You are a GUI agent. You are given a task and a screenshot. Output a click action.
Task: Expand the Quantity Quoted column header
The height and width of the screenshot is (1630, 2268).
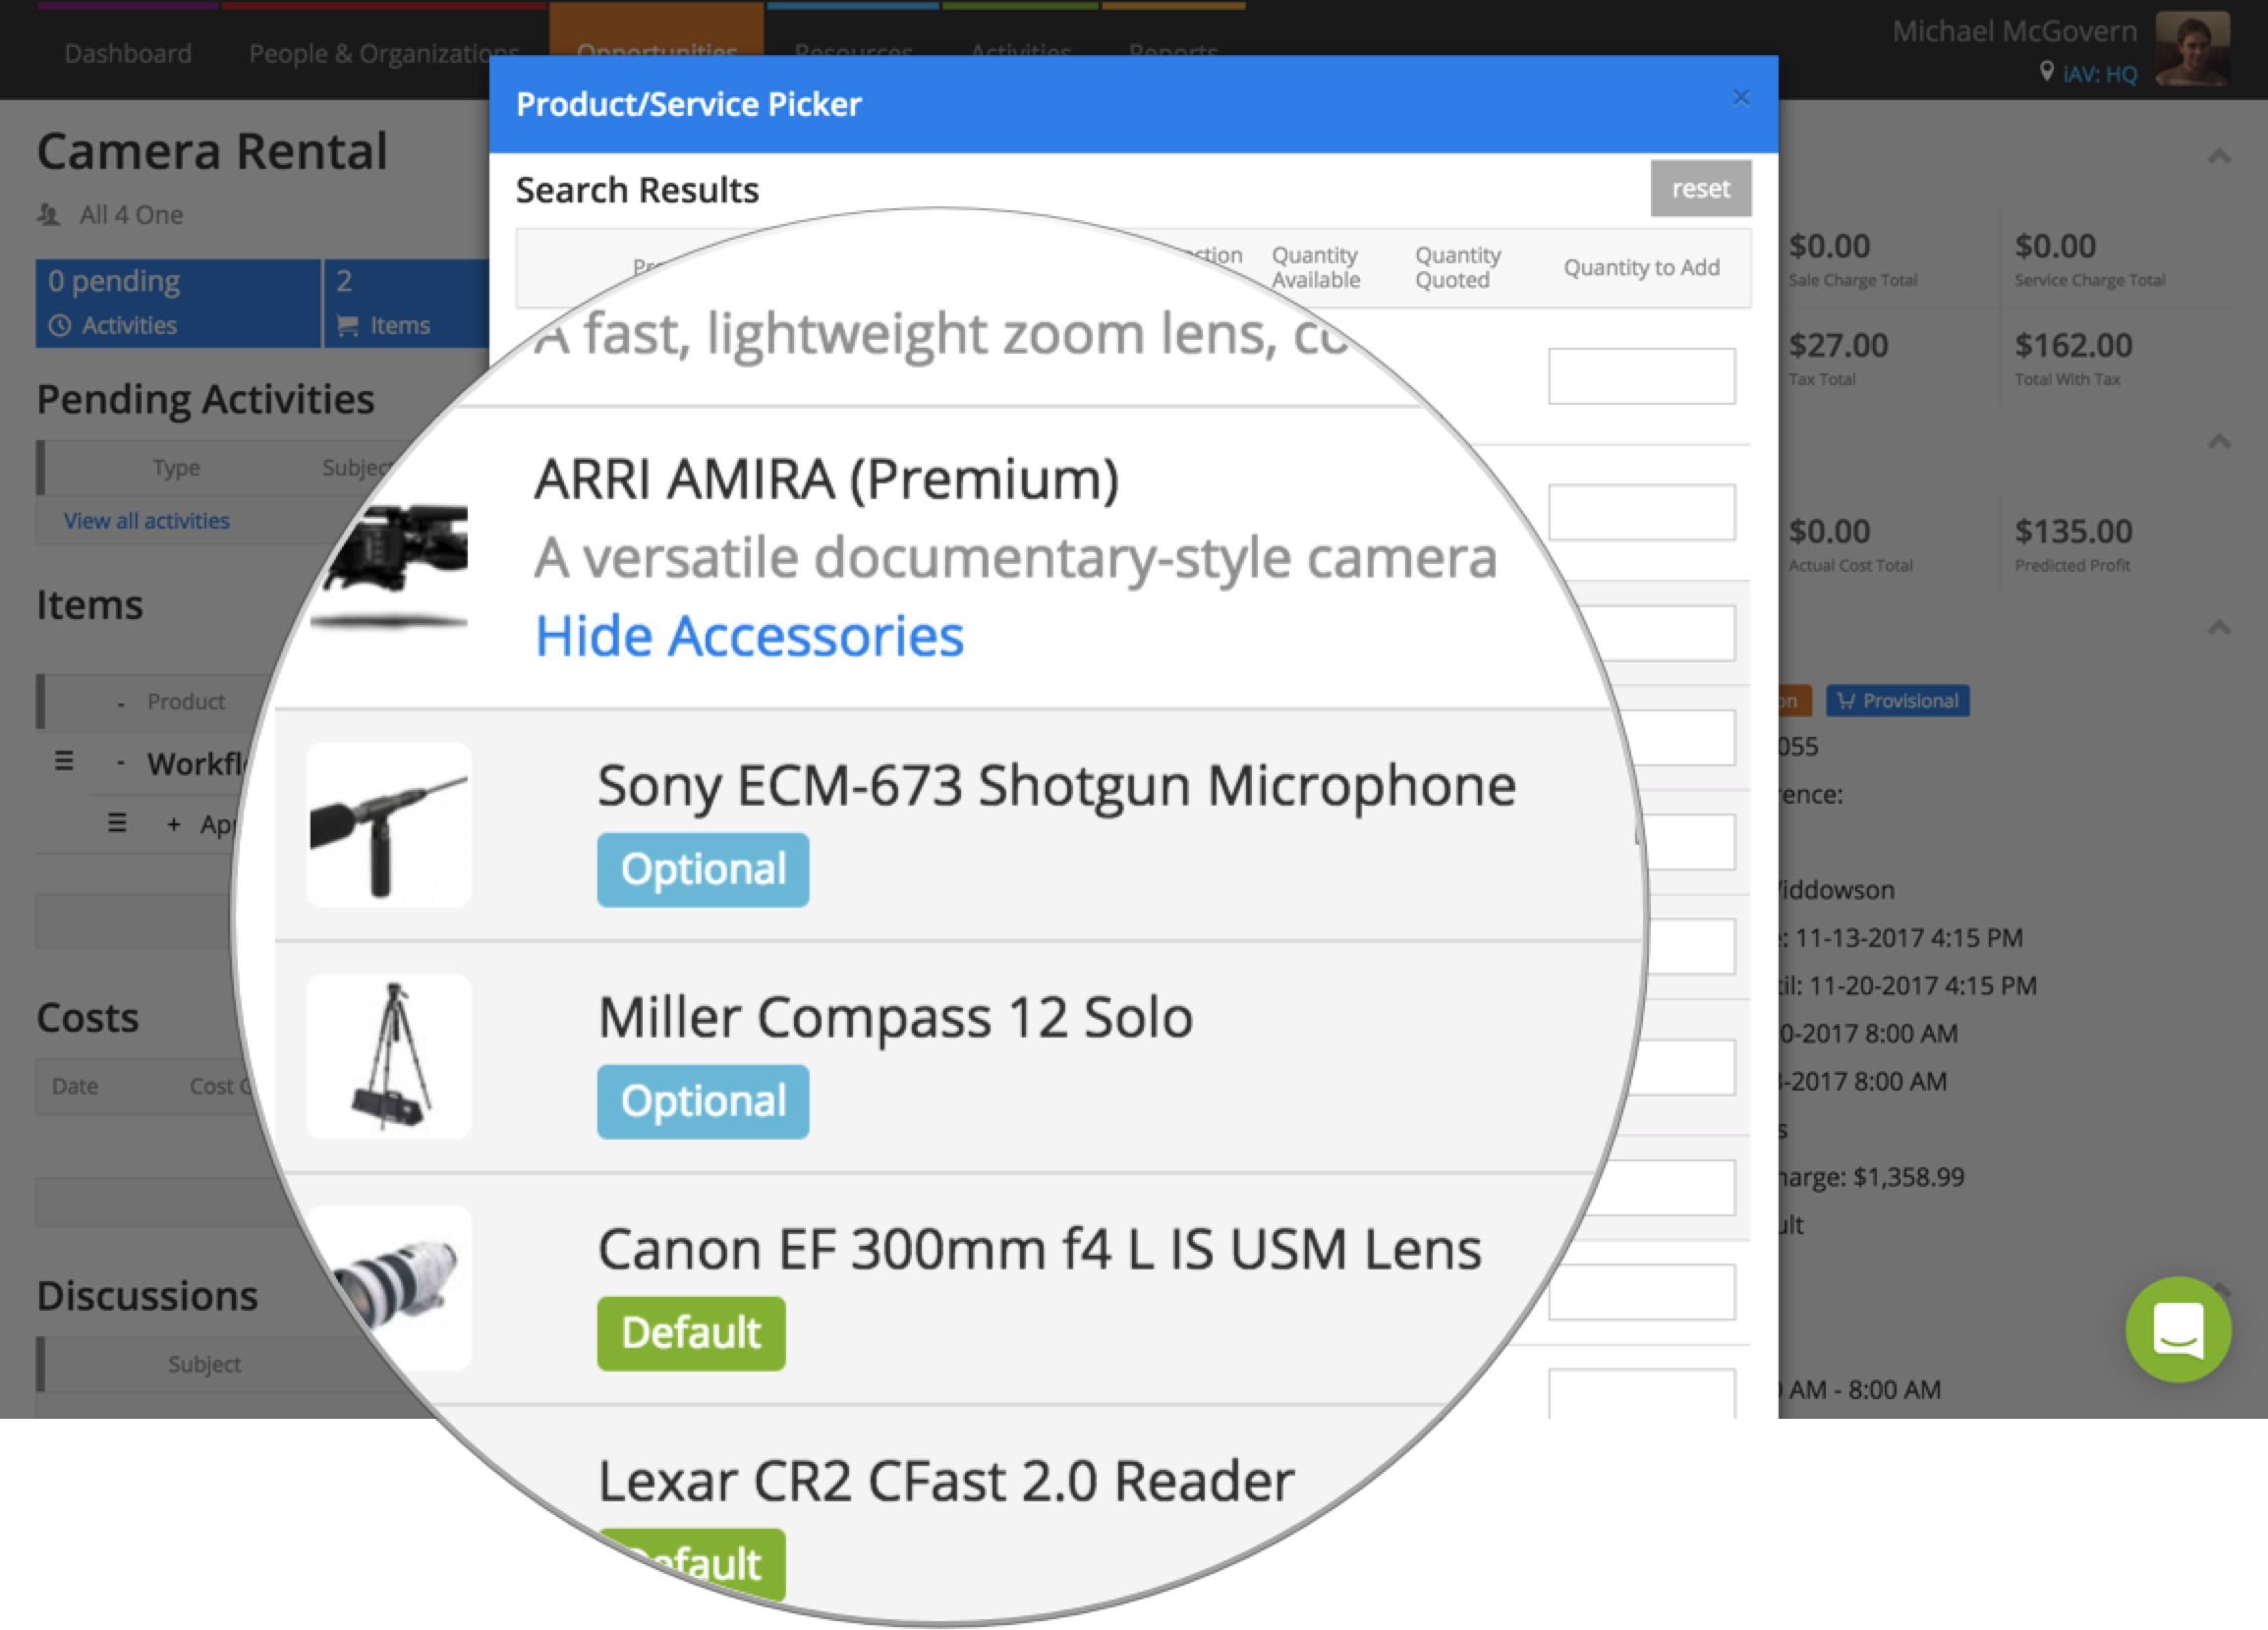1458,267
